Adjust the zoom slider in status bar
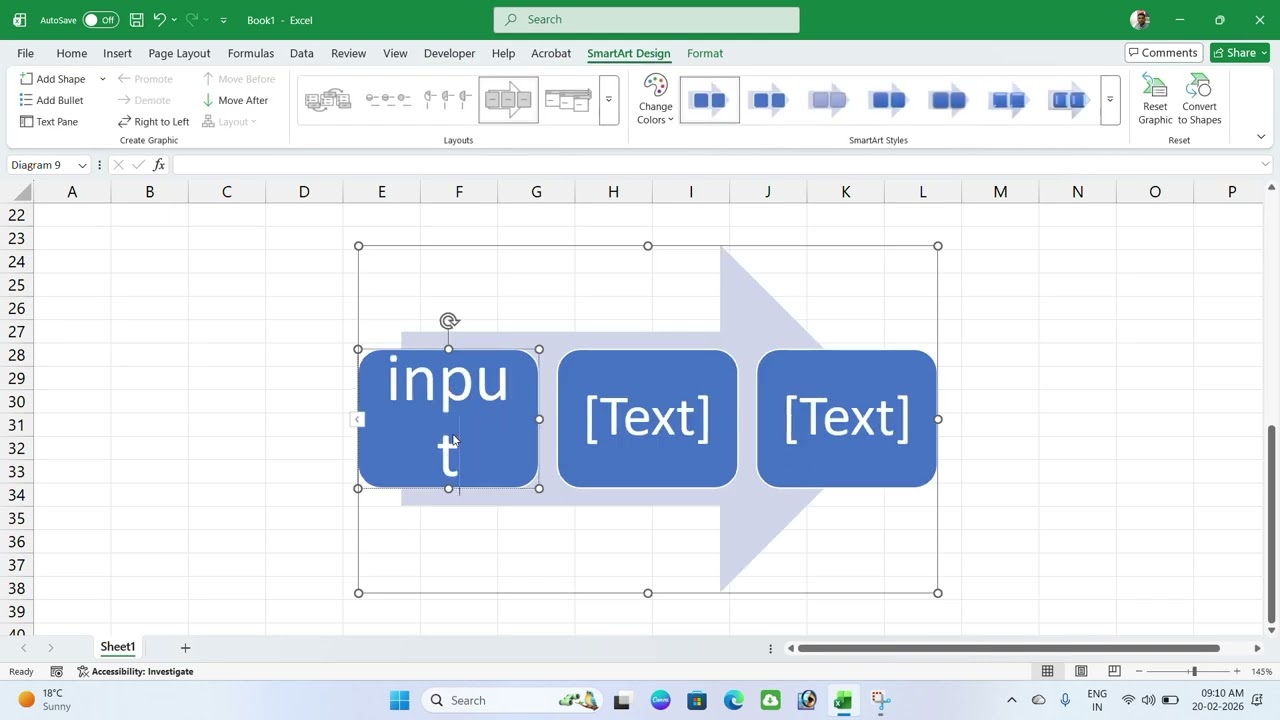 pyautogui.click(x=1193, y=672)
